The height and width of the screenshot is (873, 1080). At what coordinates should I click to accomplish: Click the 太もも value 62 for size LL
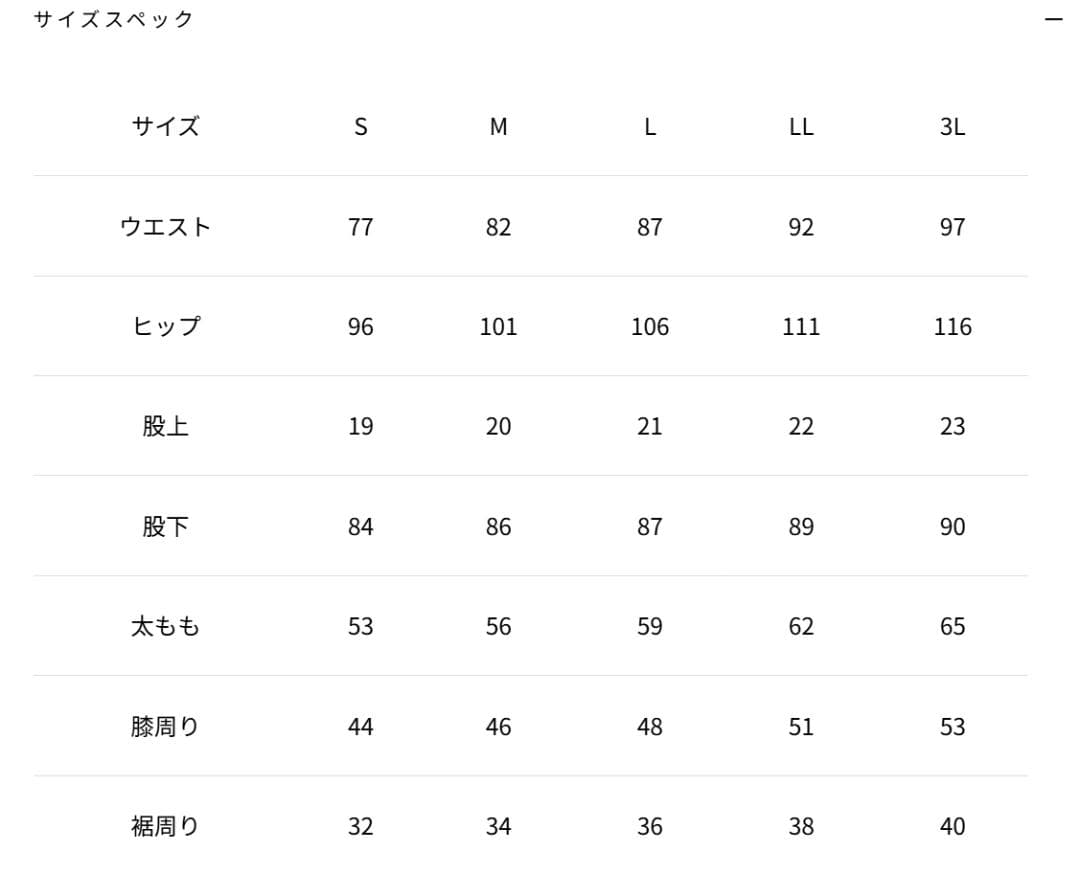pyautogui.click(x=801, y=627)
